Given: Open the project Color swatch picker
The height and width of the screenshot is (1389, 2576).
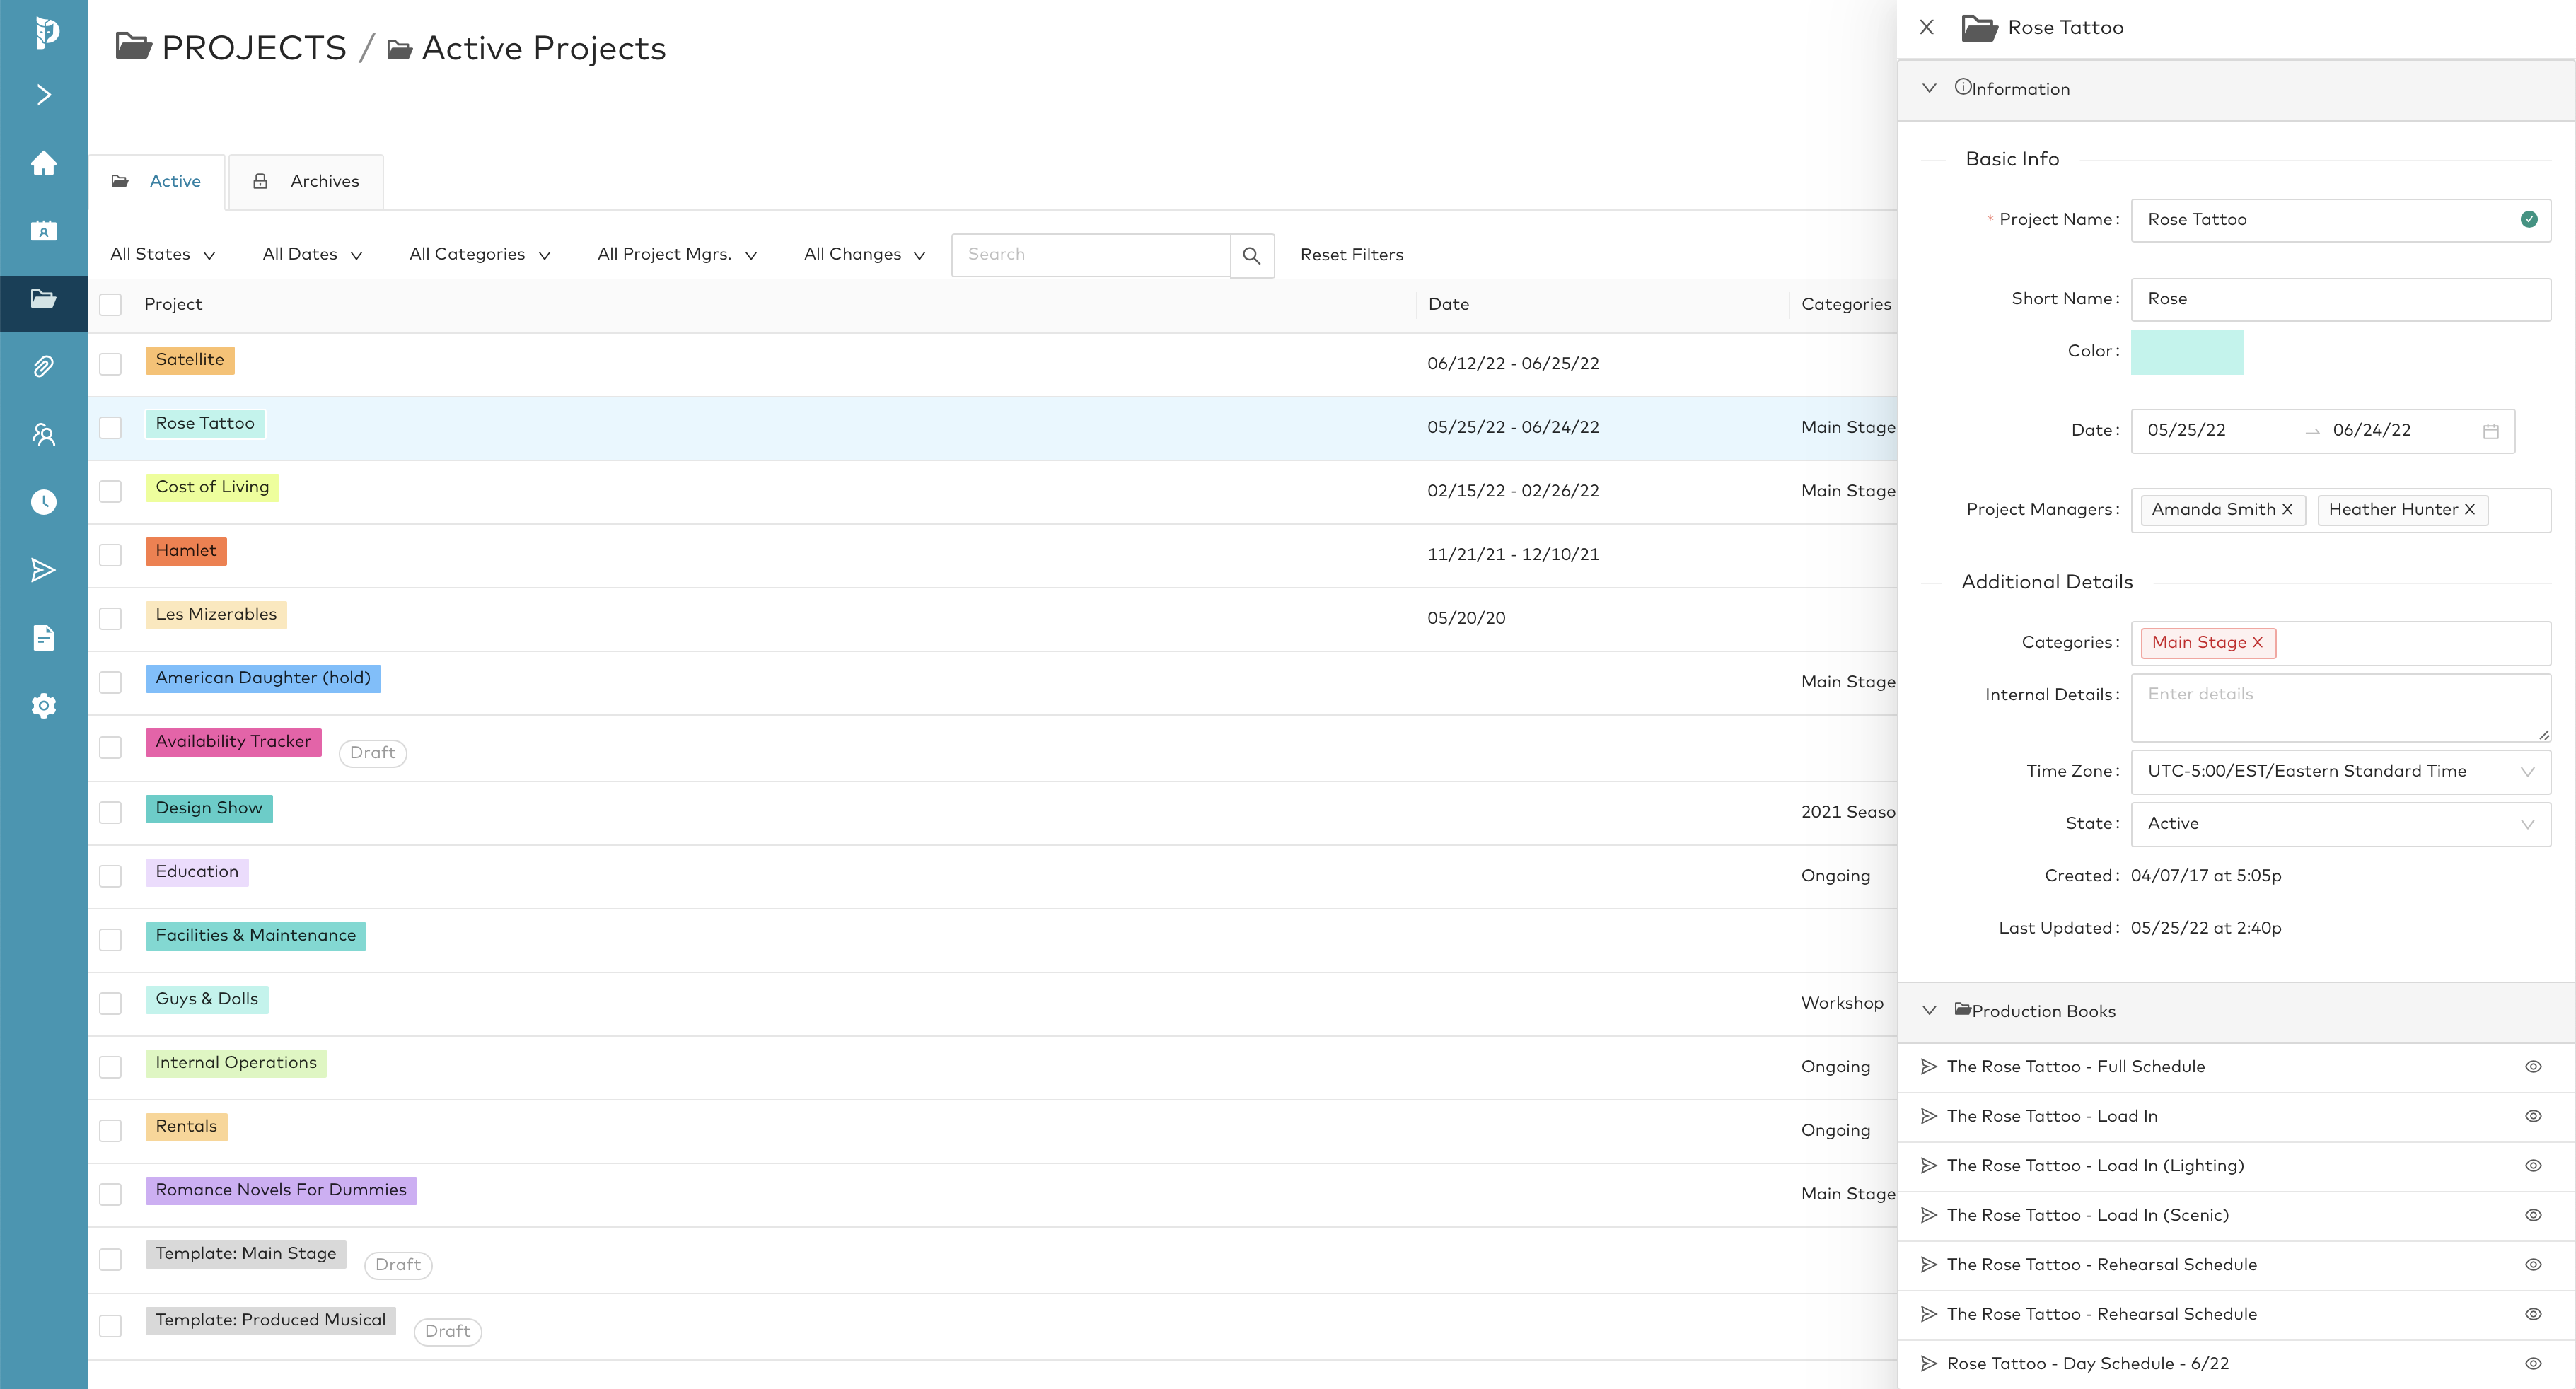Looking at the screenshot, I should pyautogui.click(x=2187, y=352).
